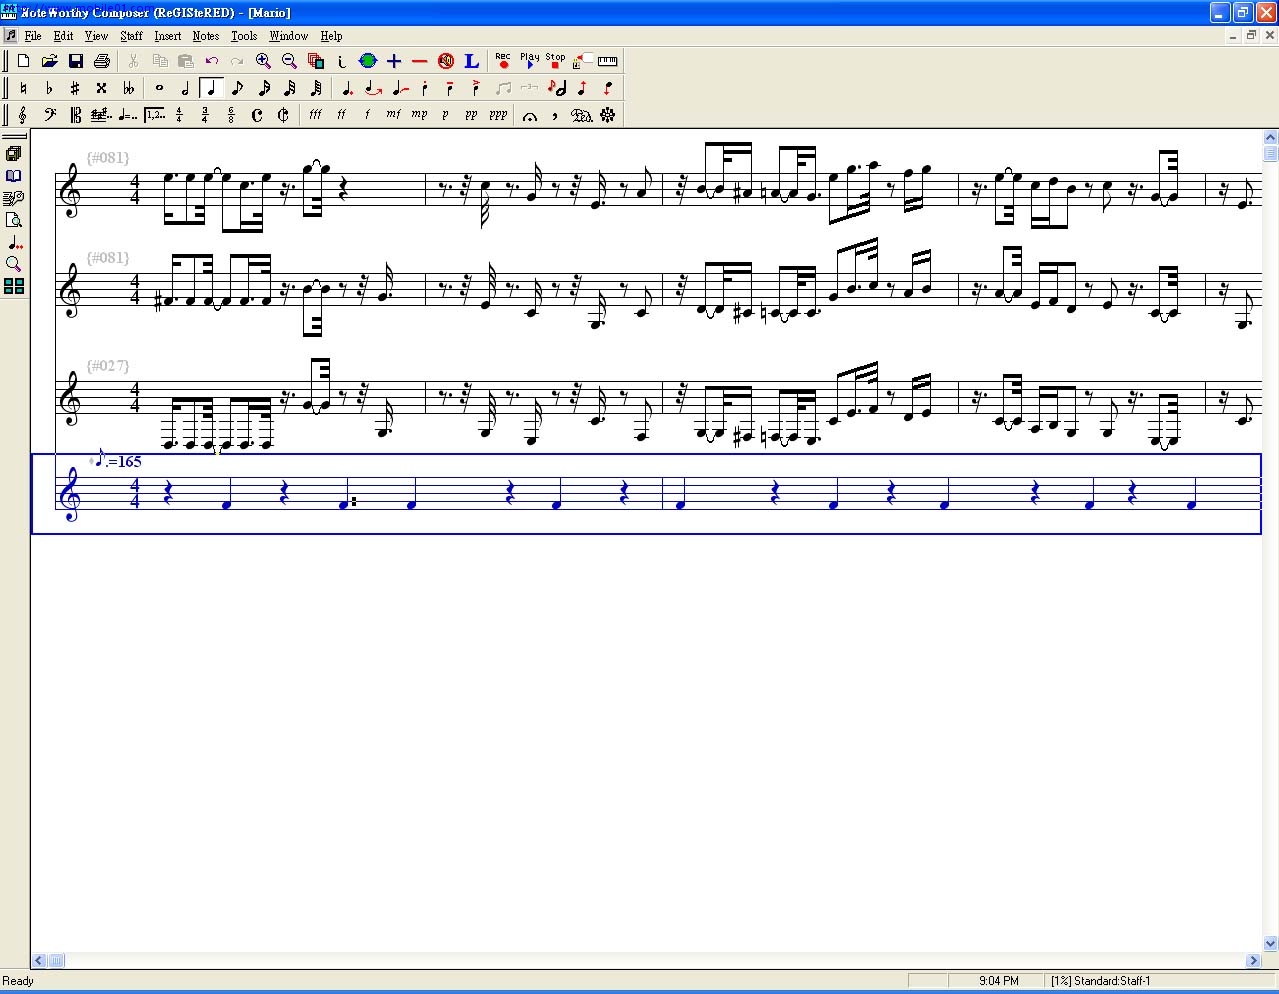
Task: Select eighth note duration
Action: click(237, 88)
